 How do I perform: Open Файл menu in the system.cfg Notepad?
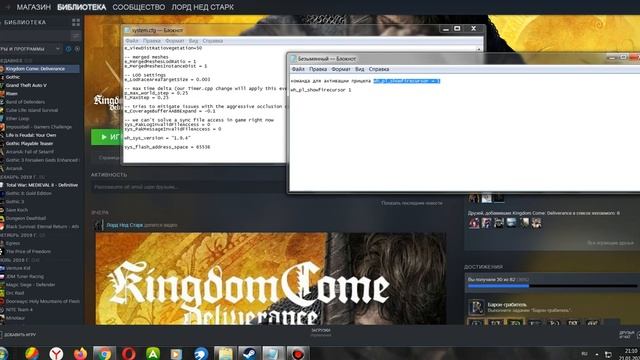click(131, 41)
